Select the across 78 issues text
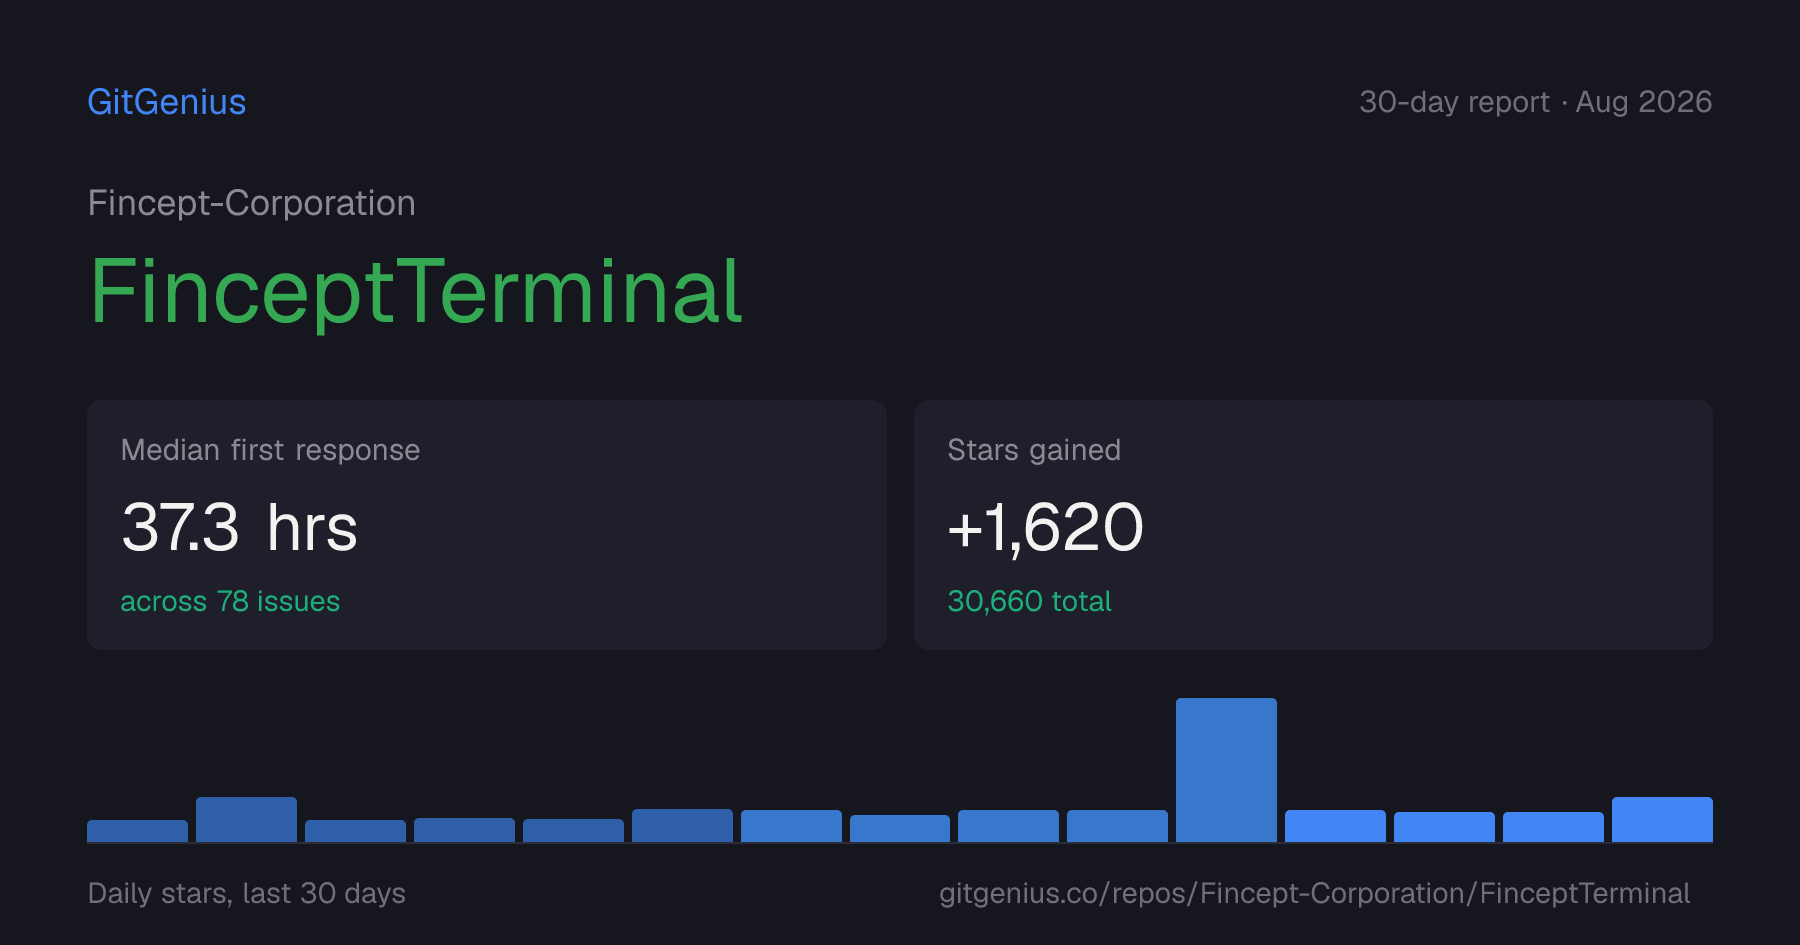Viewport: 1800px width, 945px height. click(x=230, y=601)
